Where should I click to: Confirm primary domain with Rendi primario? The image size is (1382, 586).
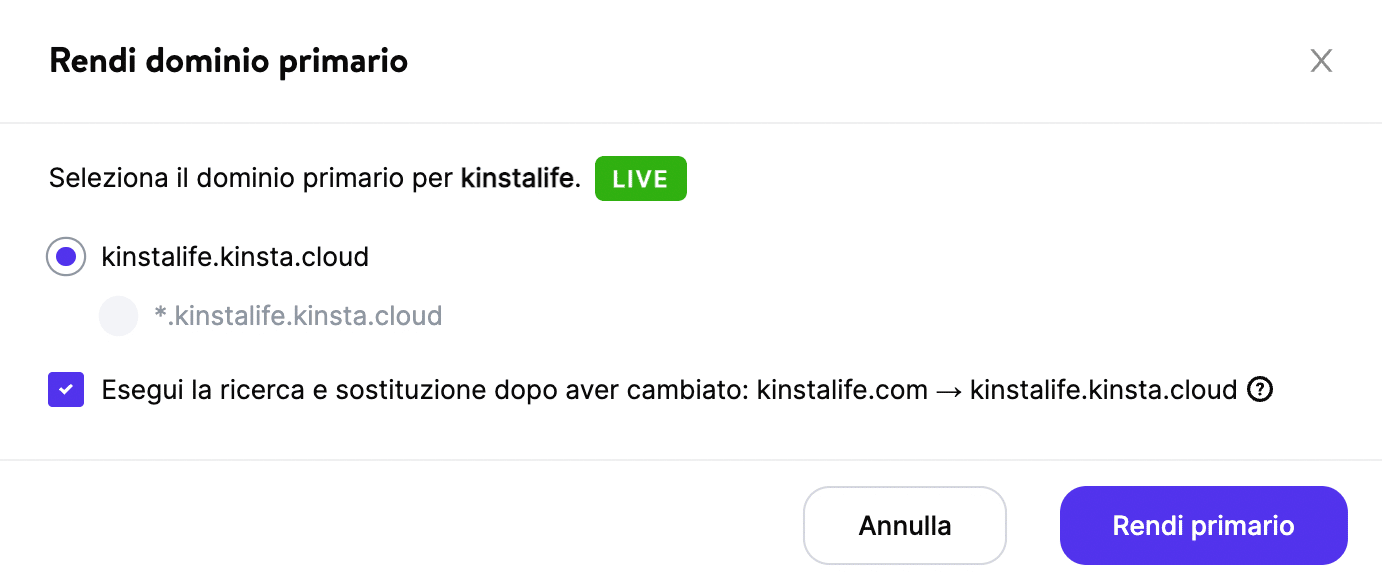1203,525
